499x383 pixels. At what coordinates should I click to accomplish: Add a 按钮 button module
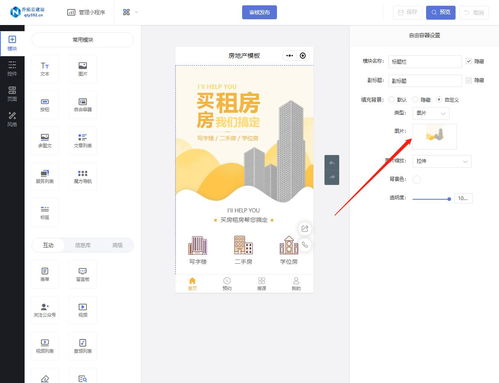45,105
